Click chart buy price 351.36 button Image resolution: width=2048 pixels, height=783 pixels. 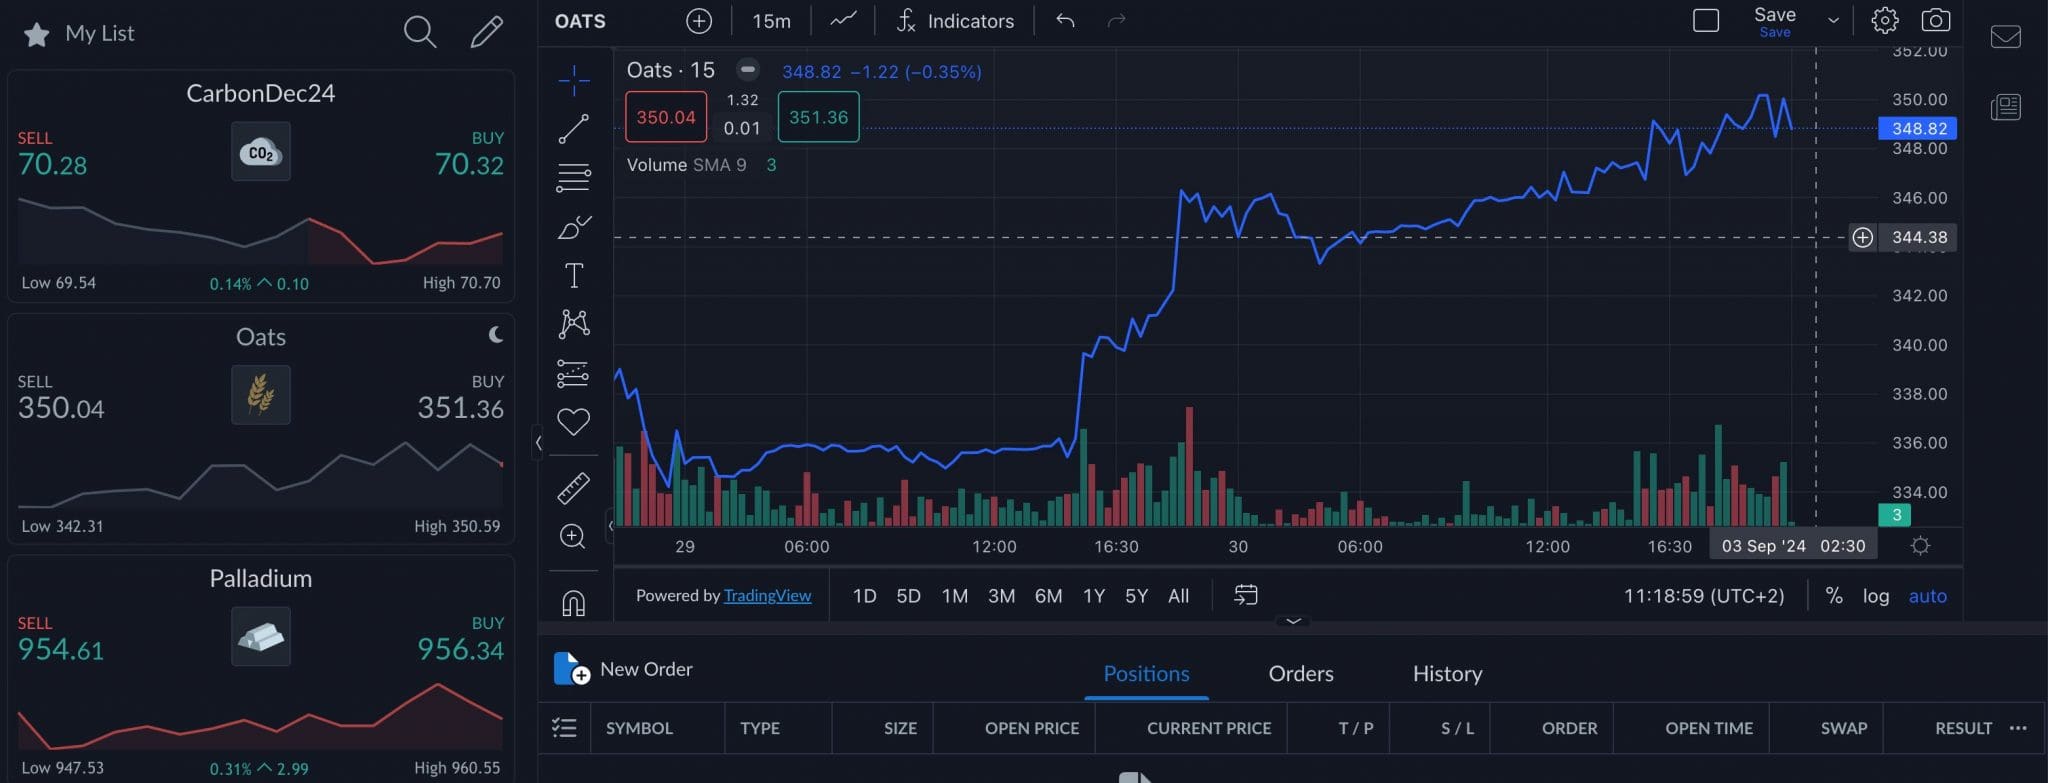(x=818, y=117)
